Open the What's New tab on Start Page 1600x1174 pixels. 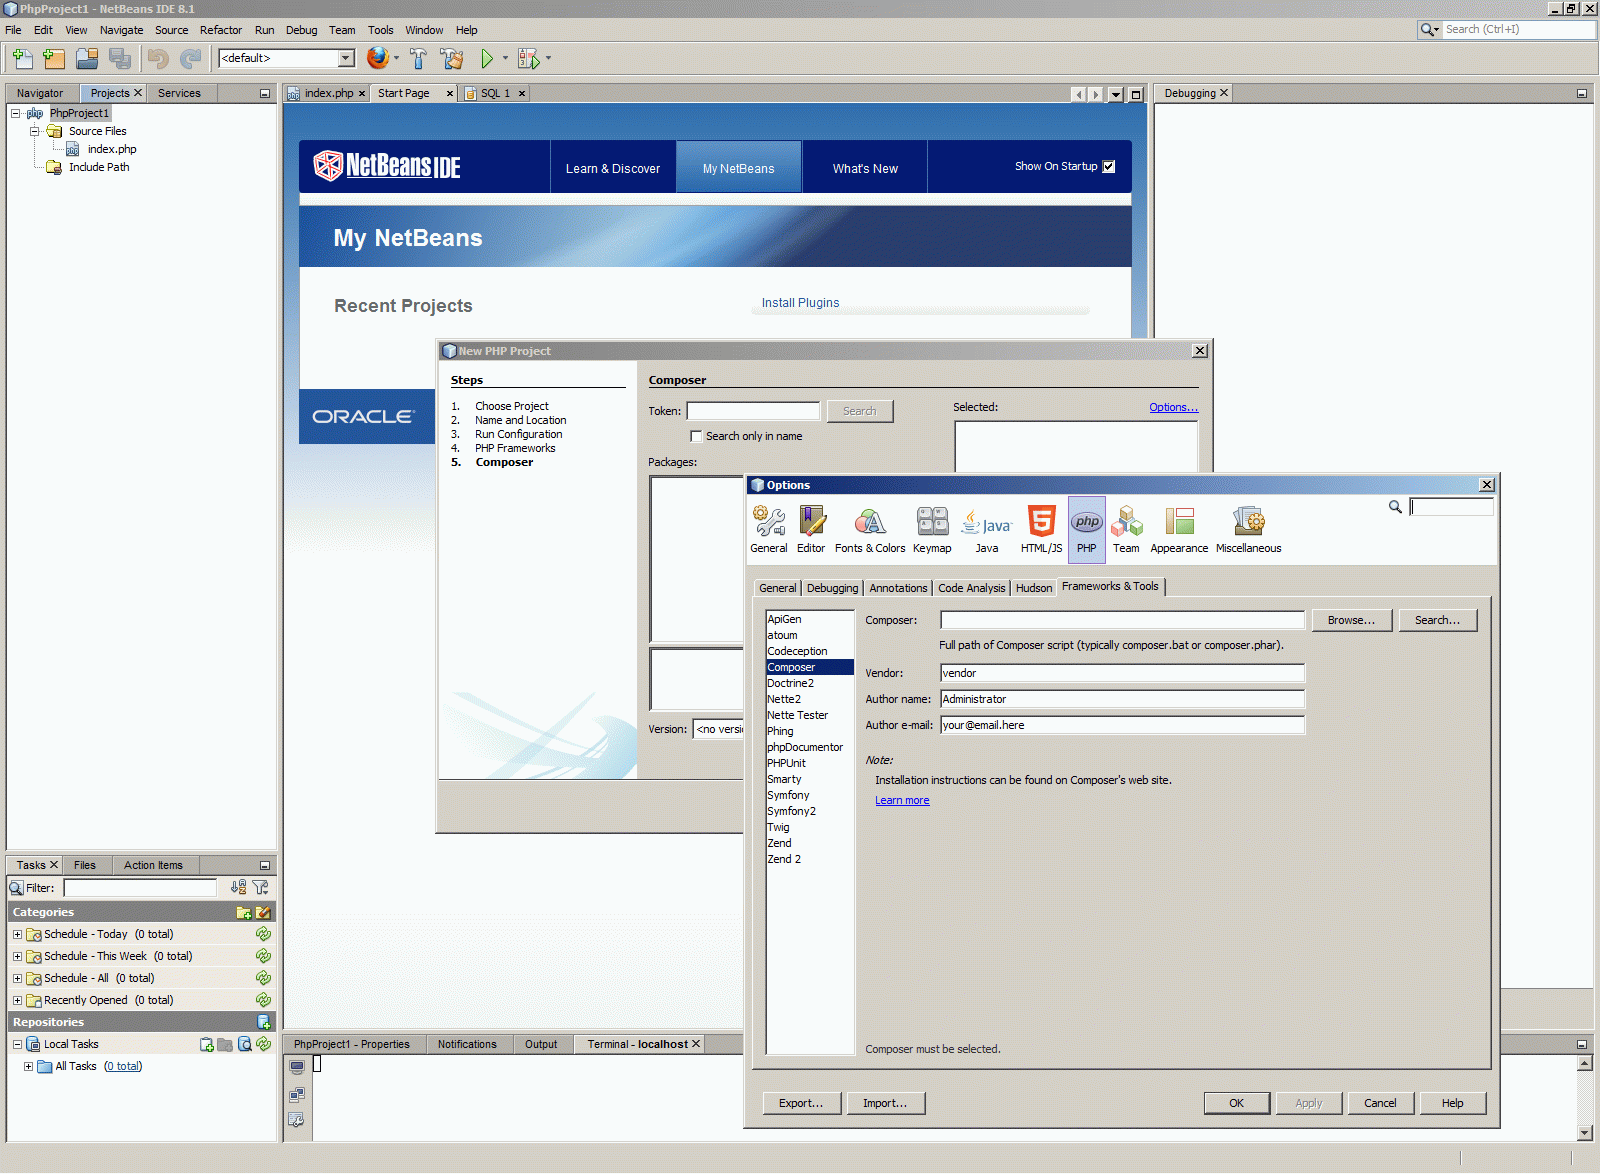coord(865,168)
